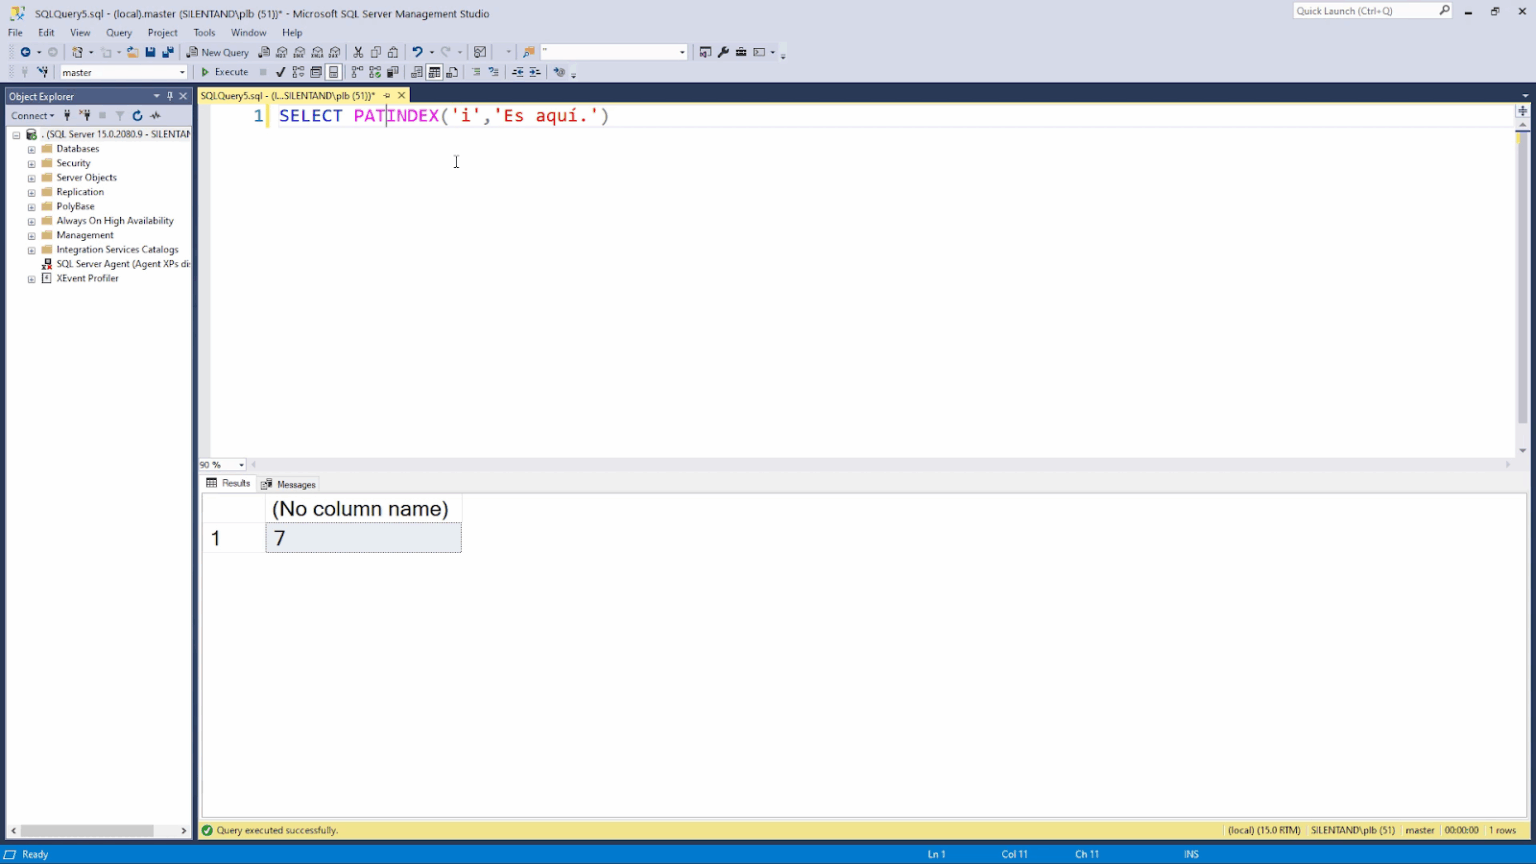Toggle word wrap comment icon on toolbar

(476, 71)
